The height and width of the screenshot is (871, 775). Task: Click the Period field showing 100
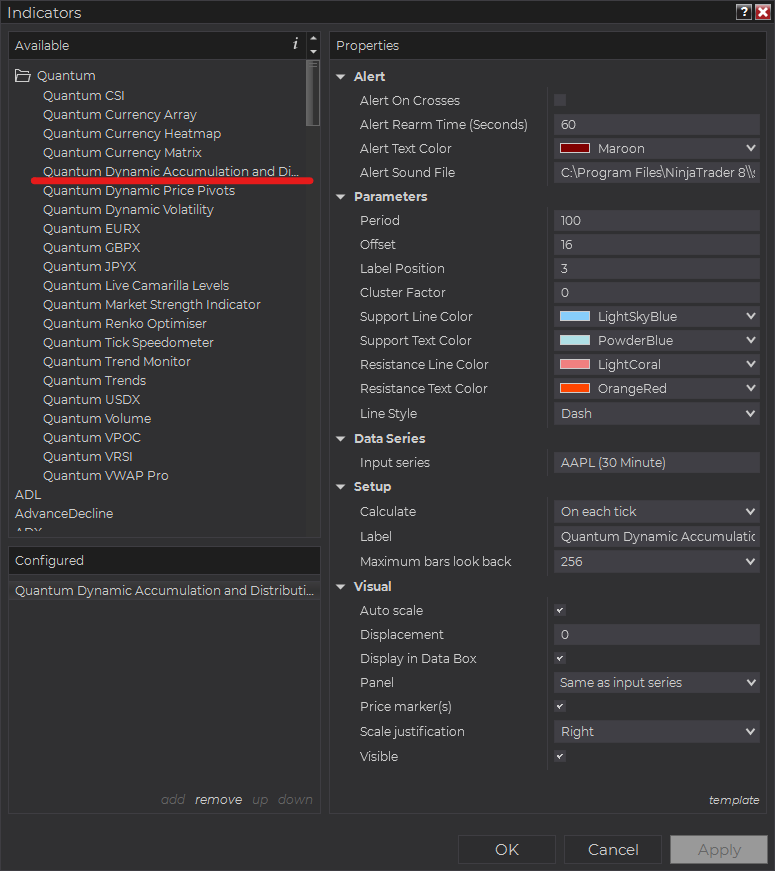click(657, 221)
